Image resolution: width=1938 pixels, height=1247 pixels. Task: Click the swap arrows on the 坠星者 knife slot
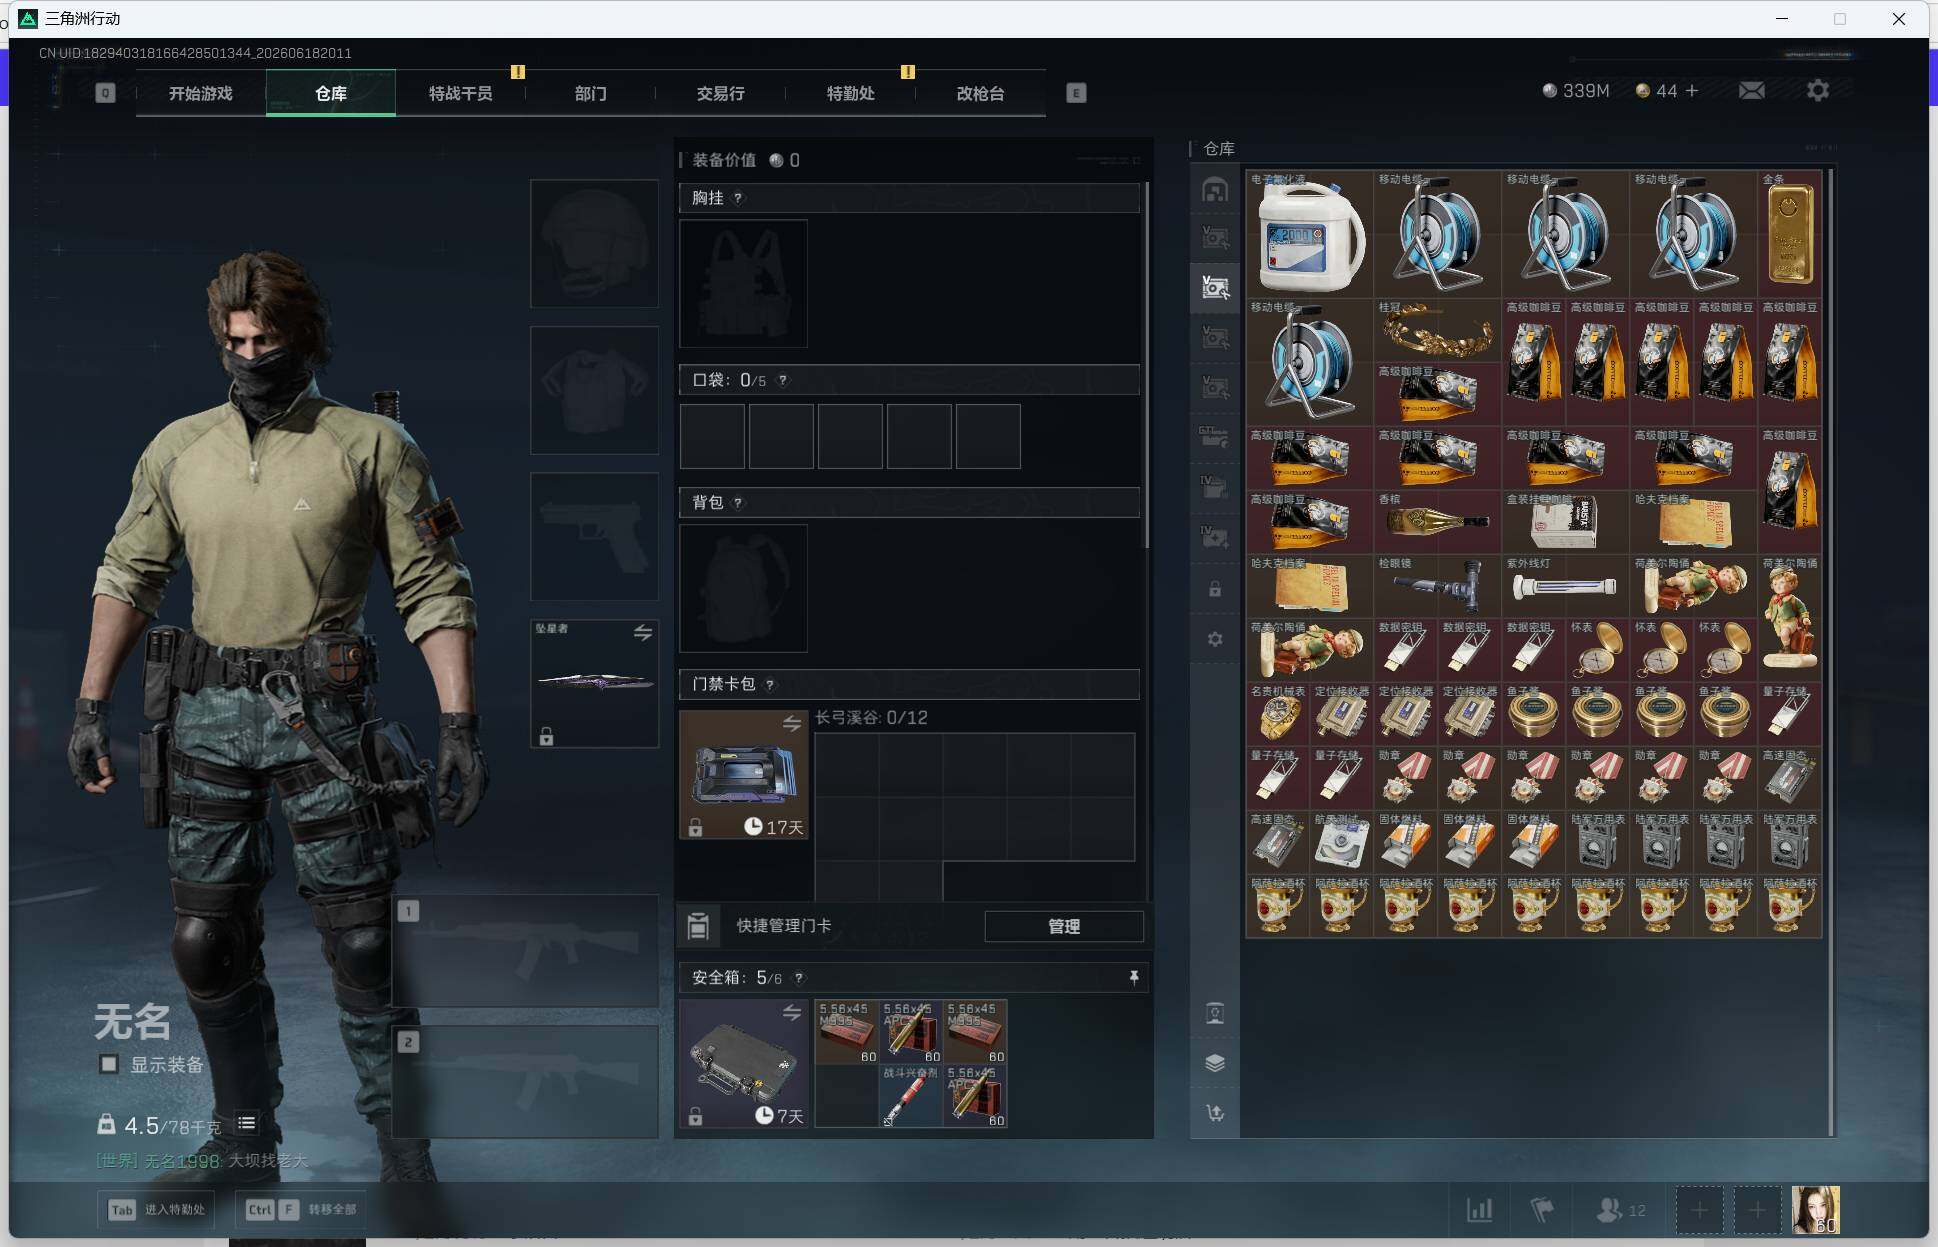(643, 633)
